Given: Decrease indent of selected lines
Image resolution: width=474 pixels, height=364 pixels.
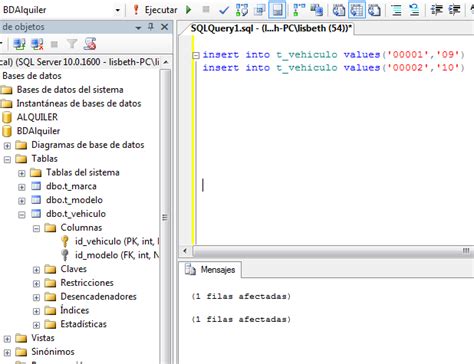Looking at the screenshot, I should [436, 10].
